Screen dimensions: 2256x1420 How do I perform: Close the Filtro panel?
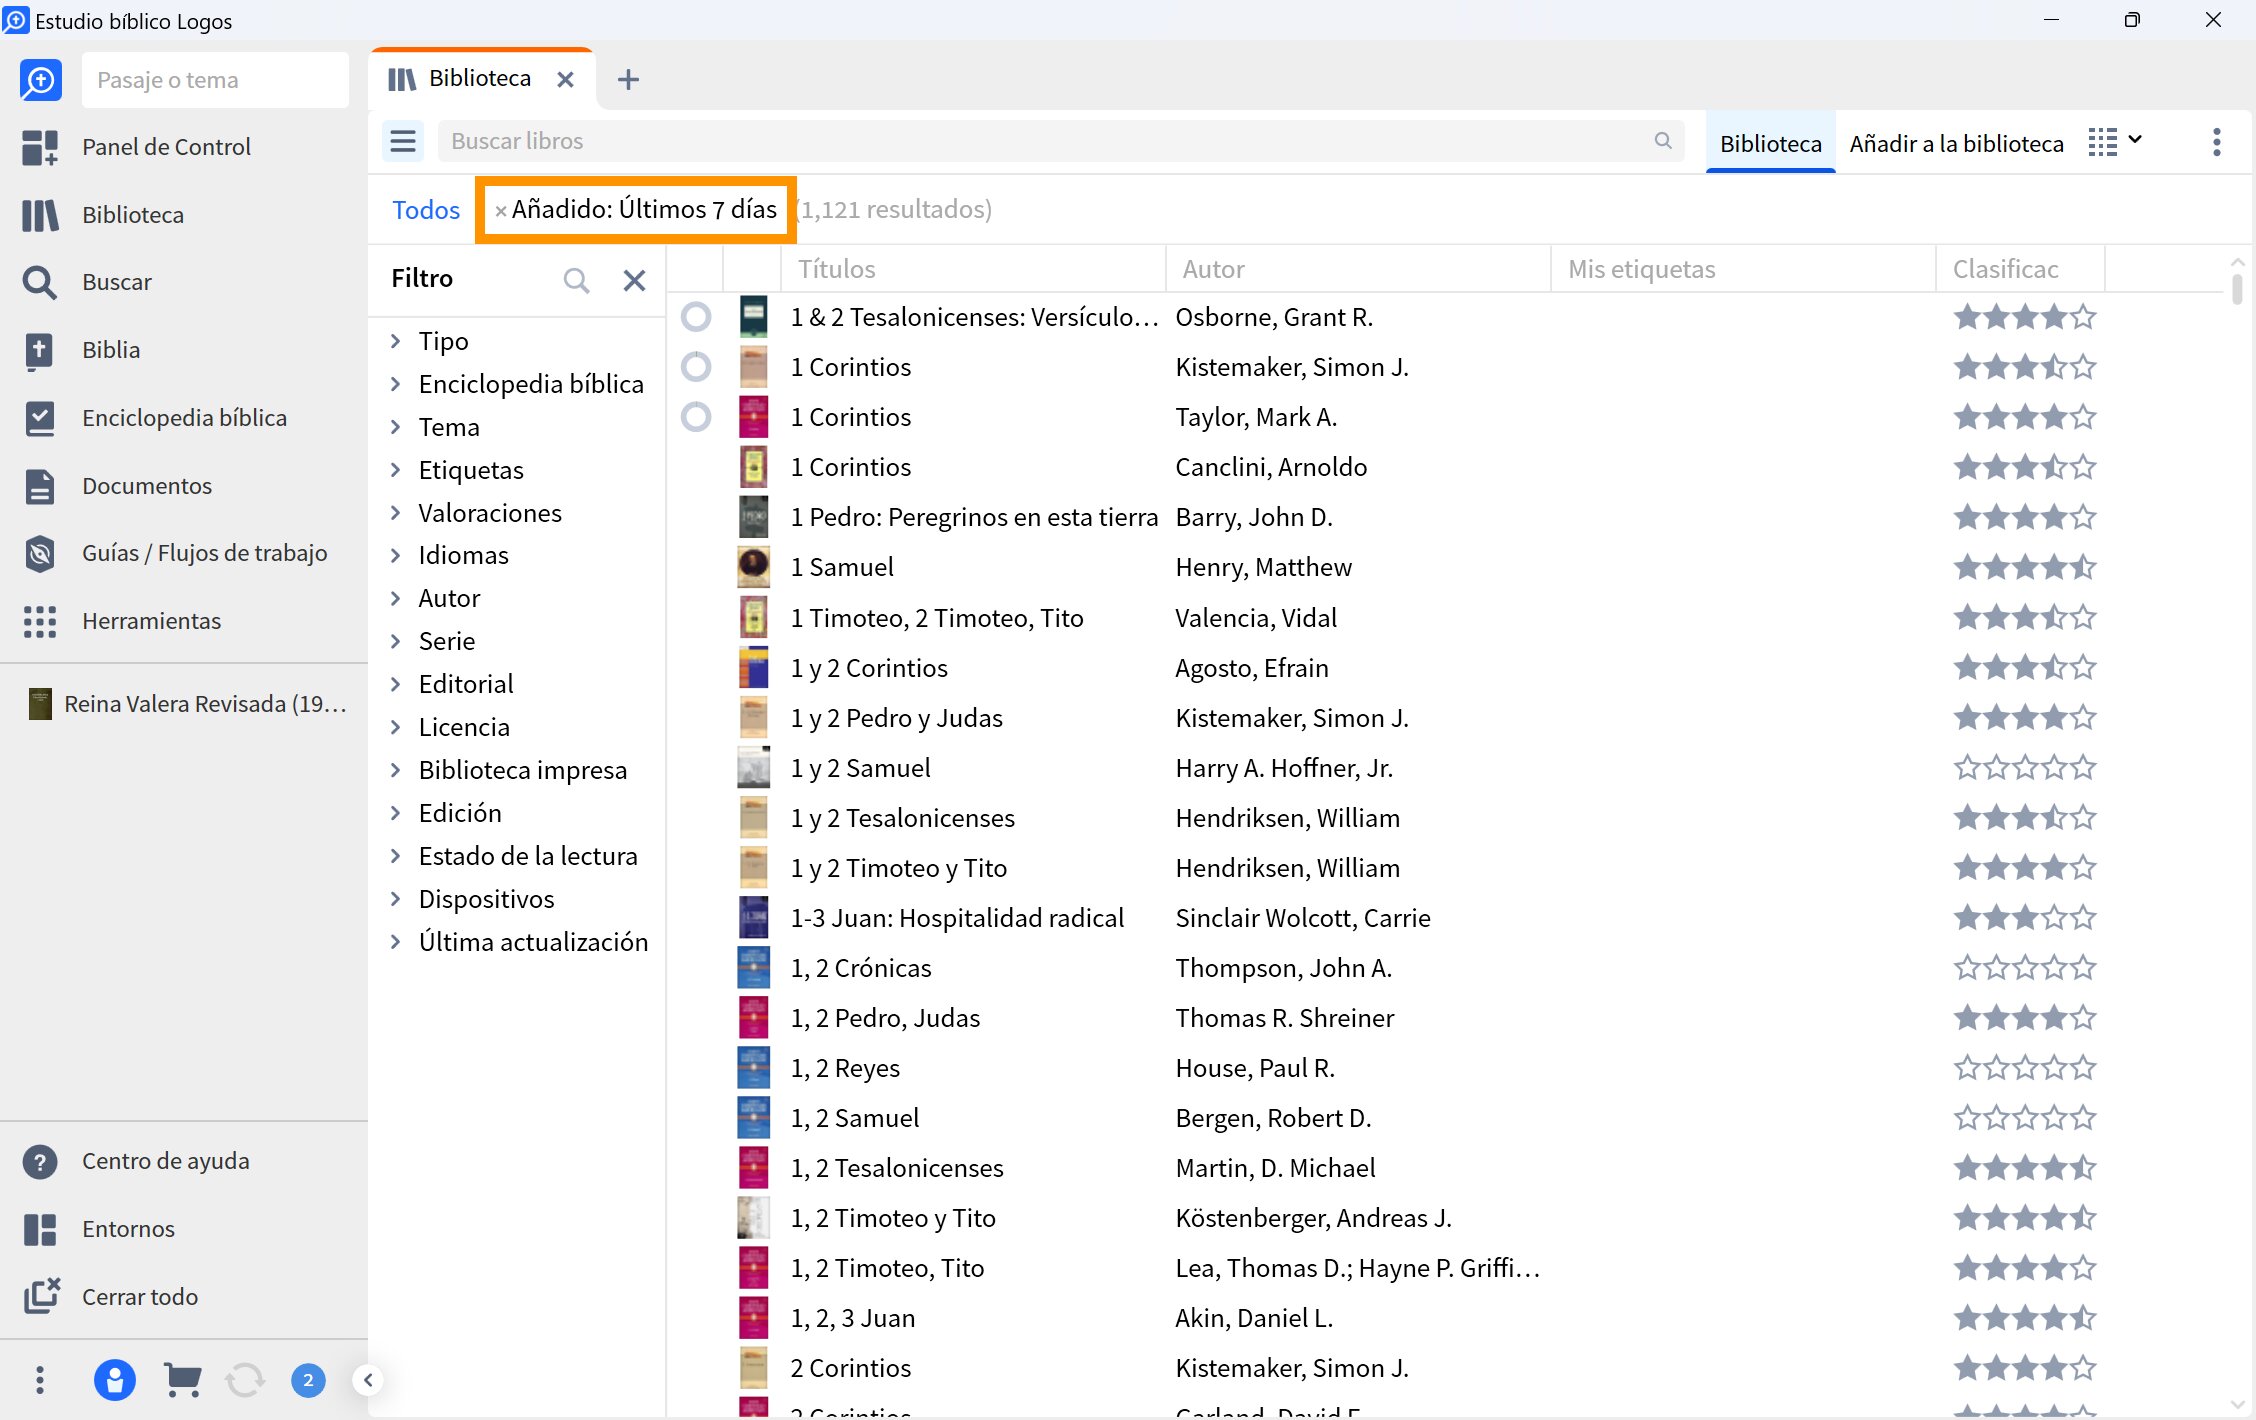click(x=634, y=280)
